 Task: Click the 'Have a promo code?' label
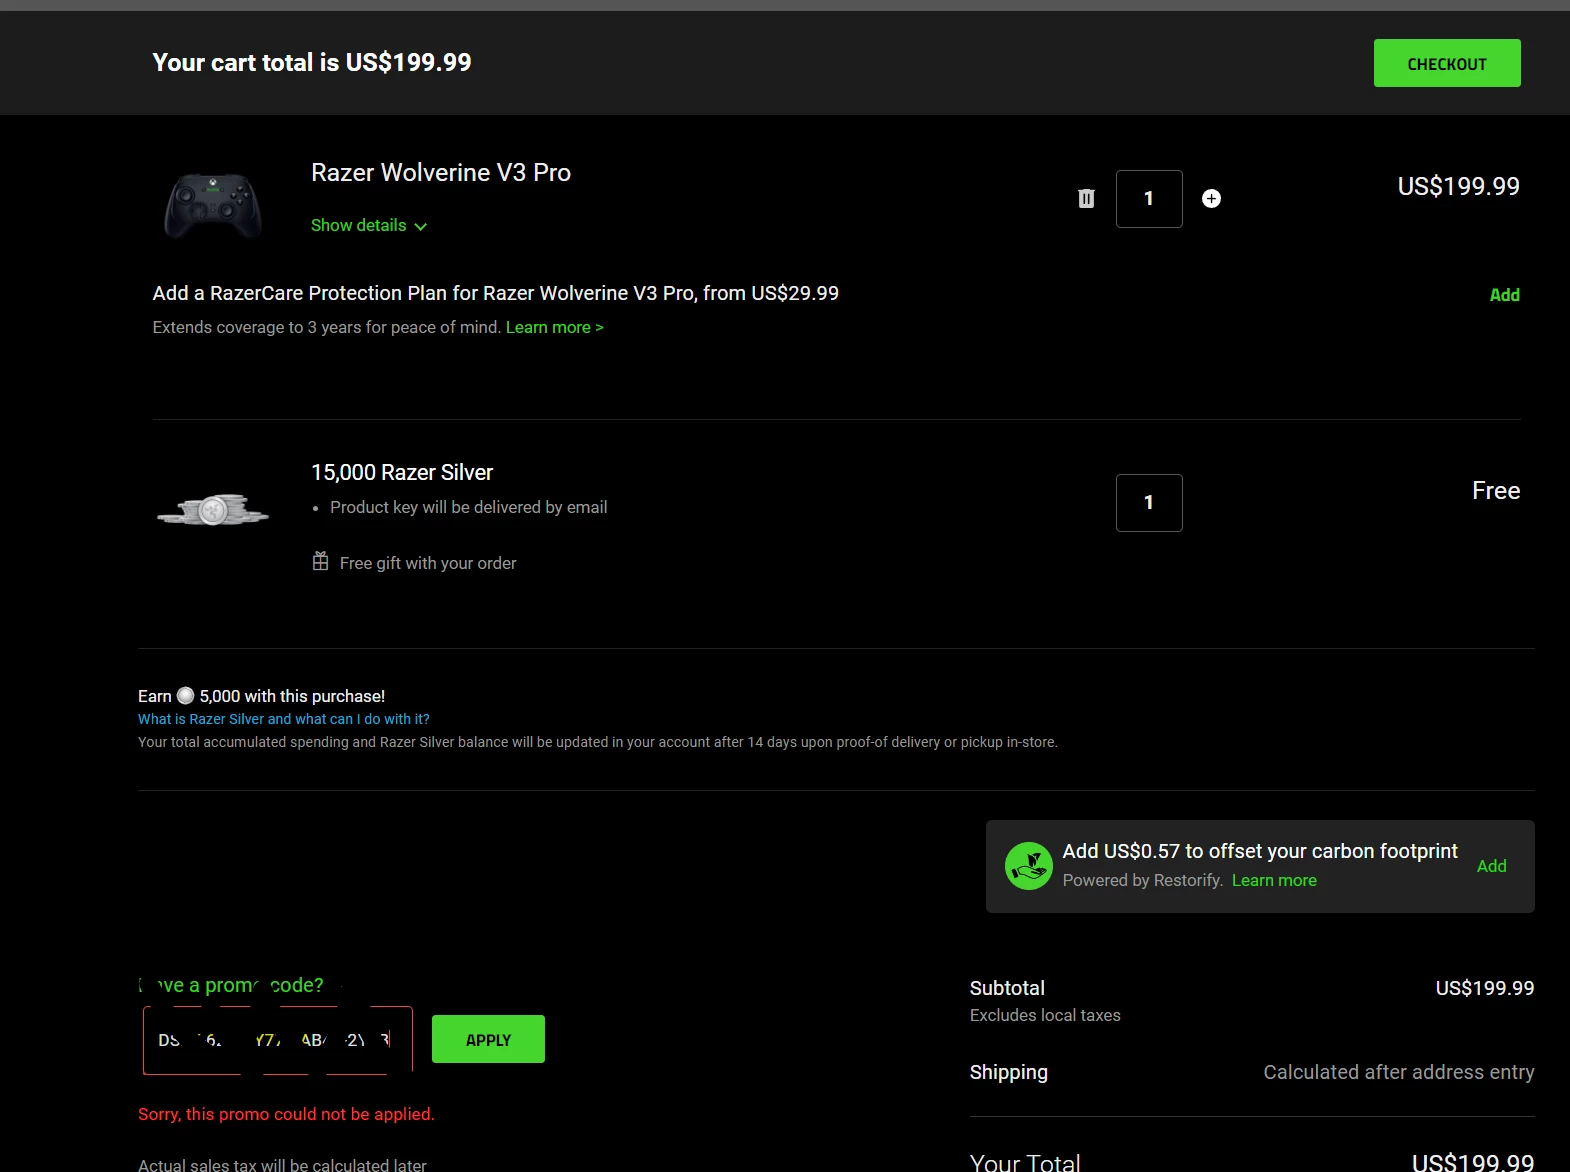pos(231,985)
